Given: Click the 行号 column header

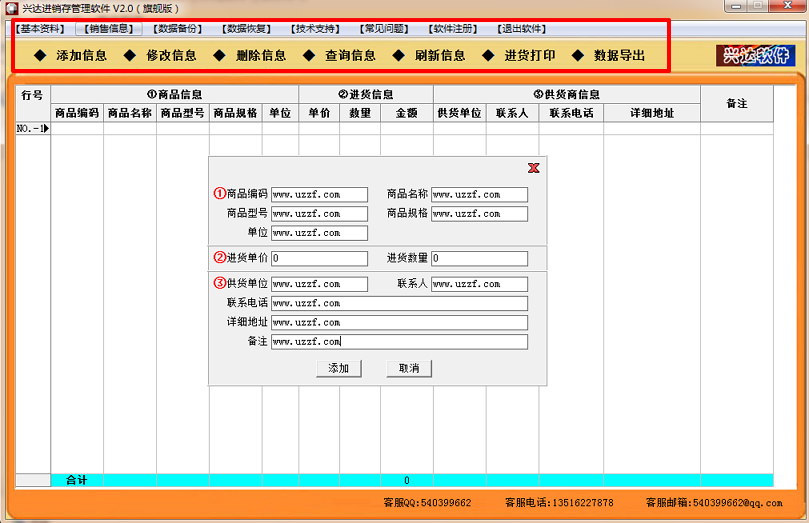Looking at the screenshot, I should tap(33, 104).
